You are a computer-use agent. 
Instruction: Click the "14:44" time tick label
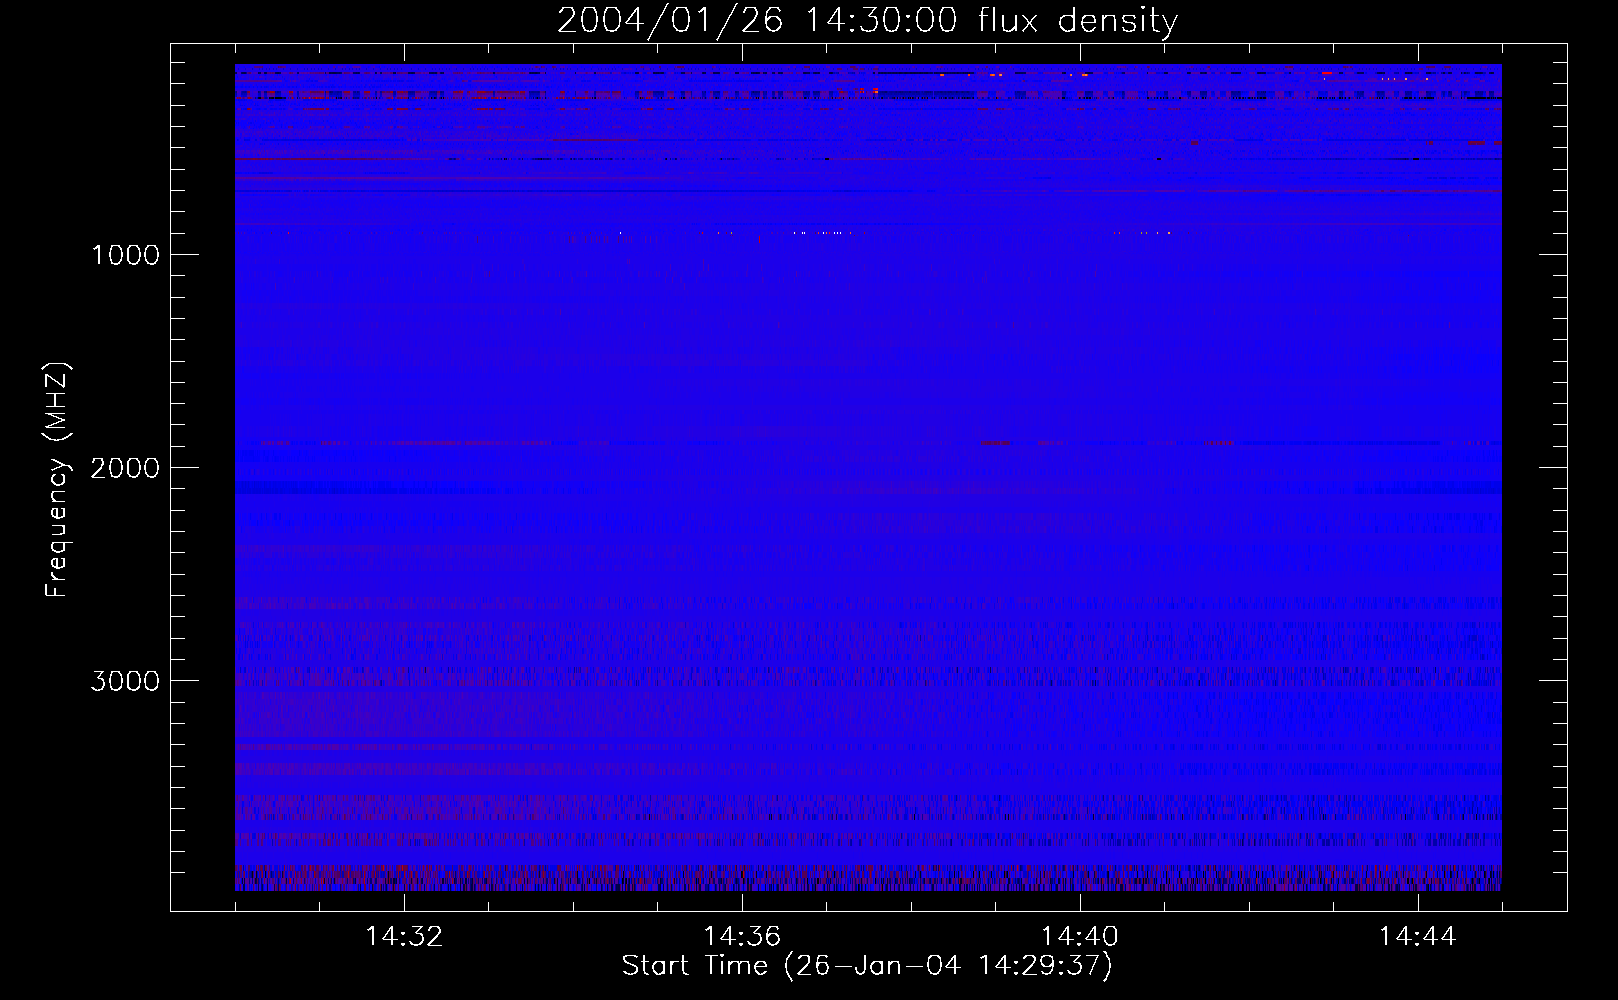(x=1418, y=937)
